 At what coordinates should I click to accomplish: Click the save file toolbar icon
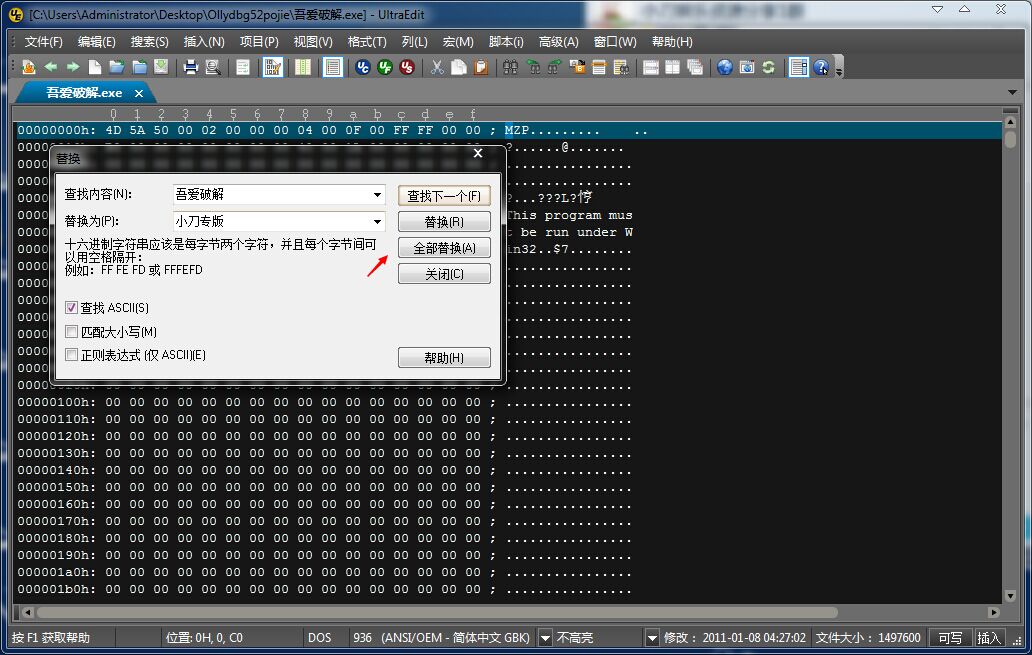click(x=161, y=67)
